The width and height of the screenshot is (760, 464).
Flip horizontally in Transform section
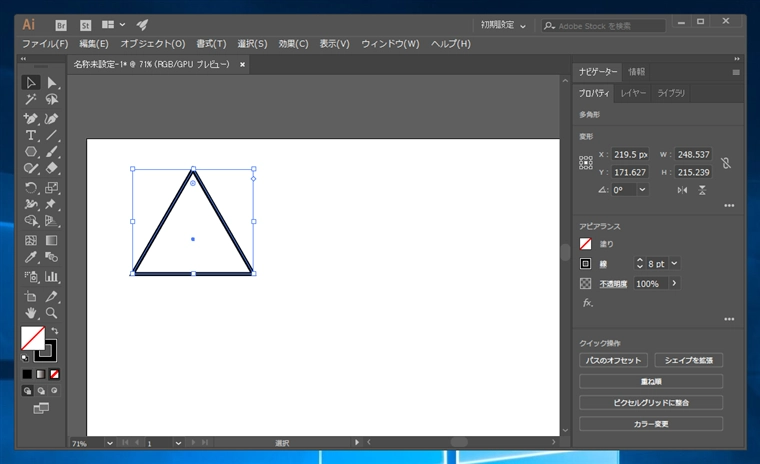(x=682, y=190)
